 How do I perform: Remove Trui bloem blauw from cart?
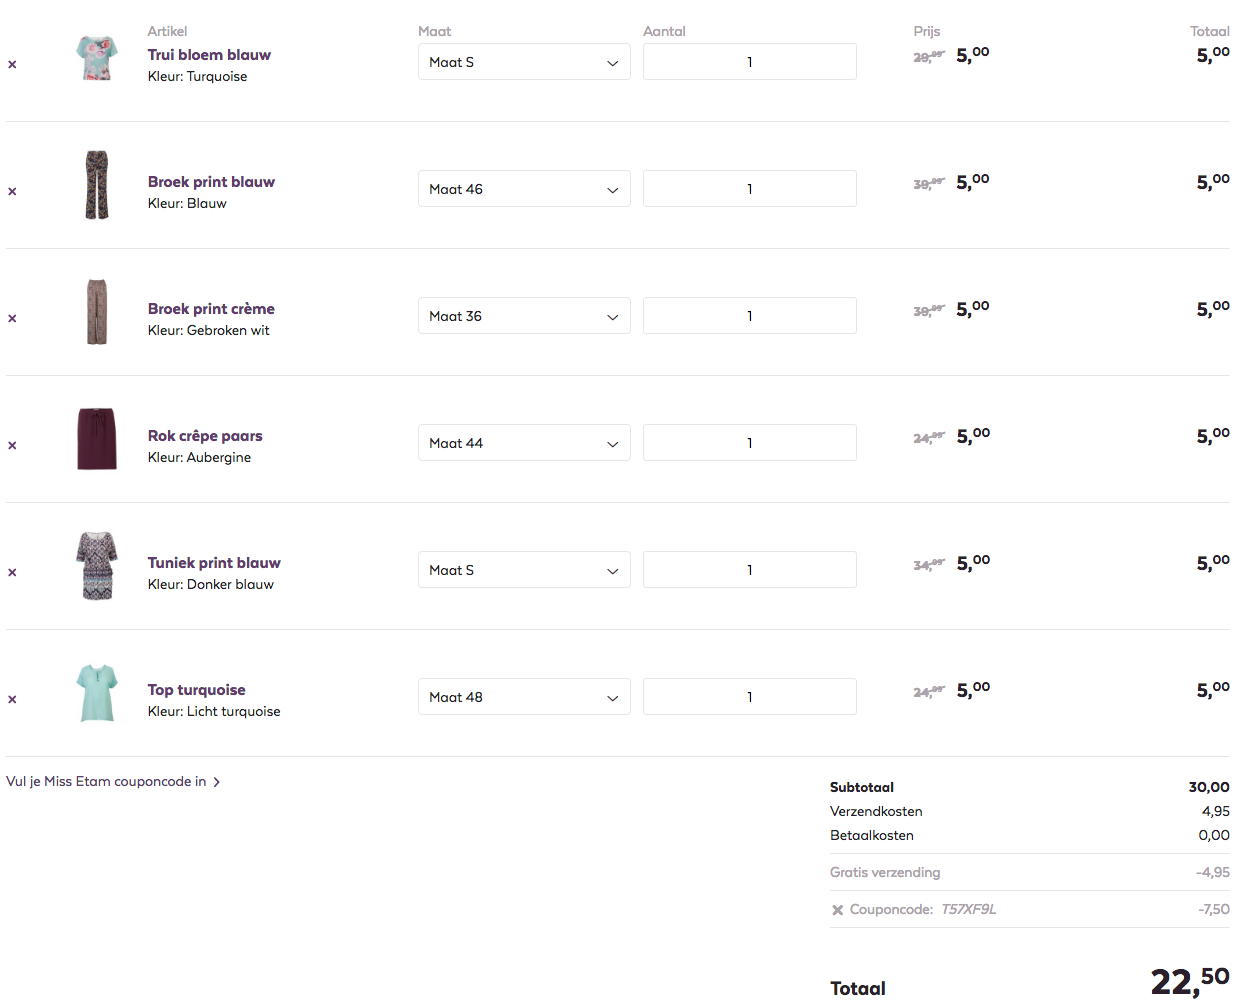(x=12, y=64)
